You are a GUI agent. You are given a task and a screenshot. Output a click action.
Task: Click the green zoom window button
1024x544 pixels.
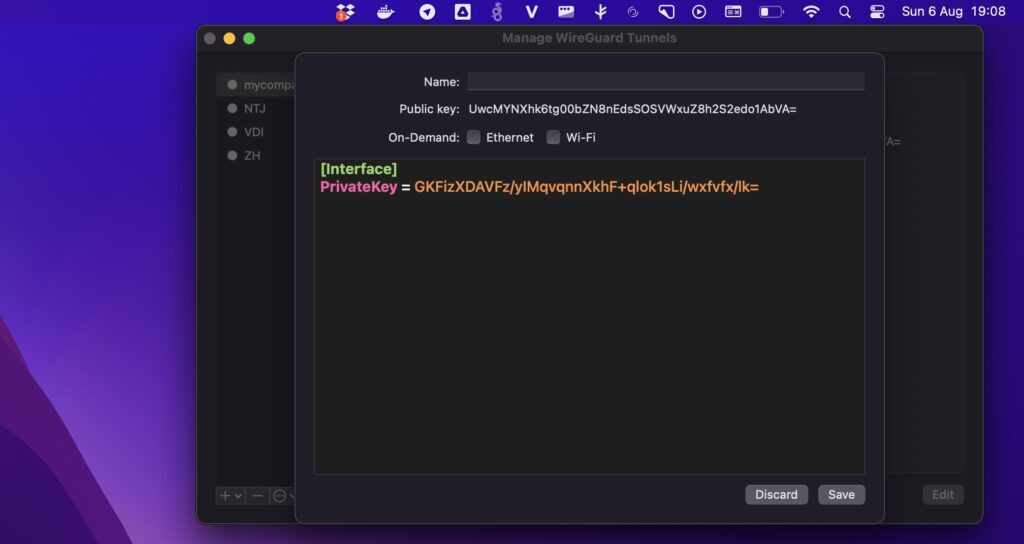point(249,39)
